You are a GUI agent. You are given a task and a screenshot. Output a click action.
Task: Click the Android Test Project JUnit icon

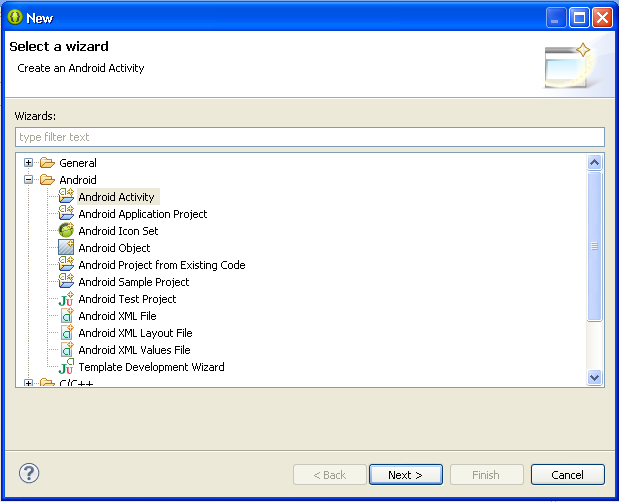tap(66, 298)
